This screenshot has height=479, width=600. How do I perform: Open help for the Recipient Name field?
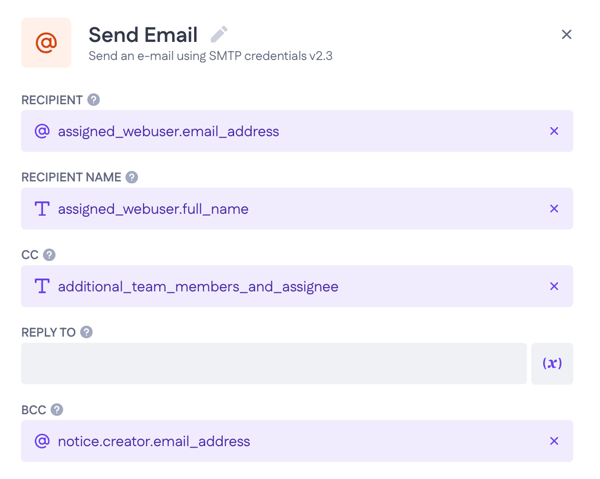click(x=132, y=177)
